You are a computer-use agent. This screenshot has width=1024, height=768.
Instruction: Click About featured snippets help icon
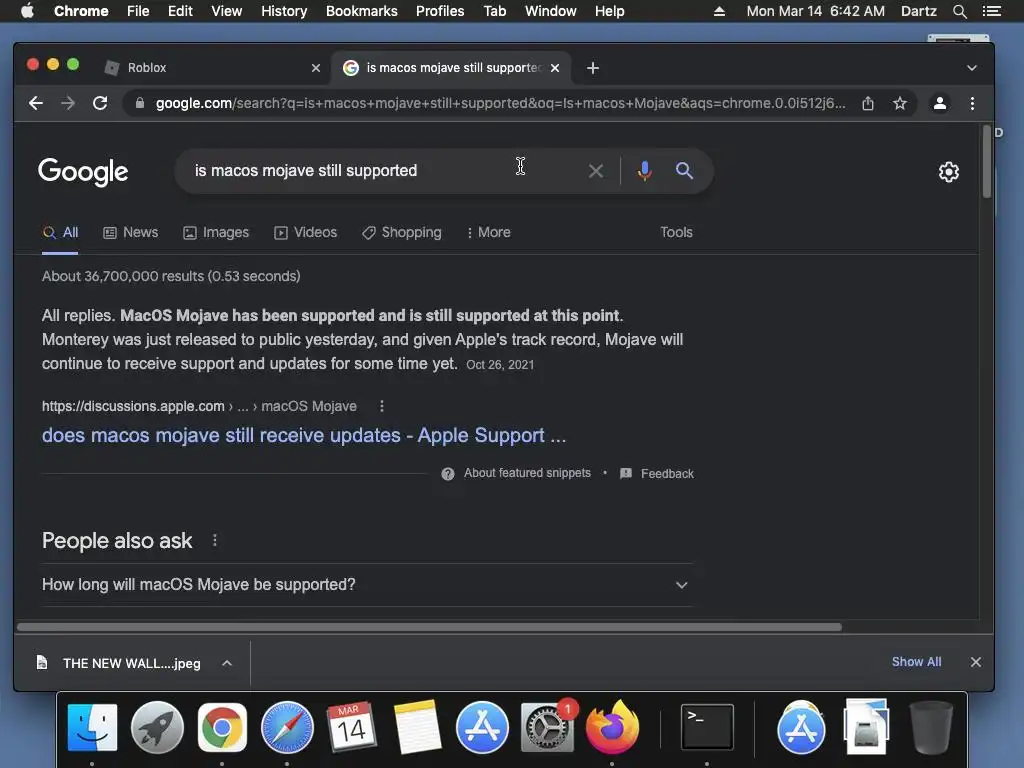click(x=448, y=473)
